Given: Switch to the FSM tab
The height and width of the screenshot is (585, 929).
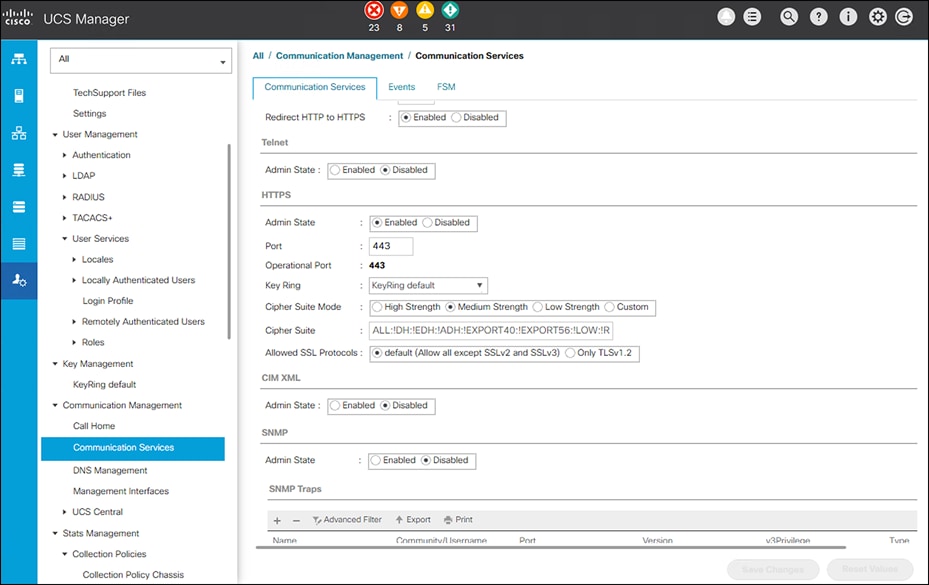Looking at the screenshot, I should tap(446, 87).
